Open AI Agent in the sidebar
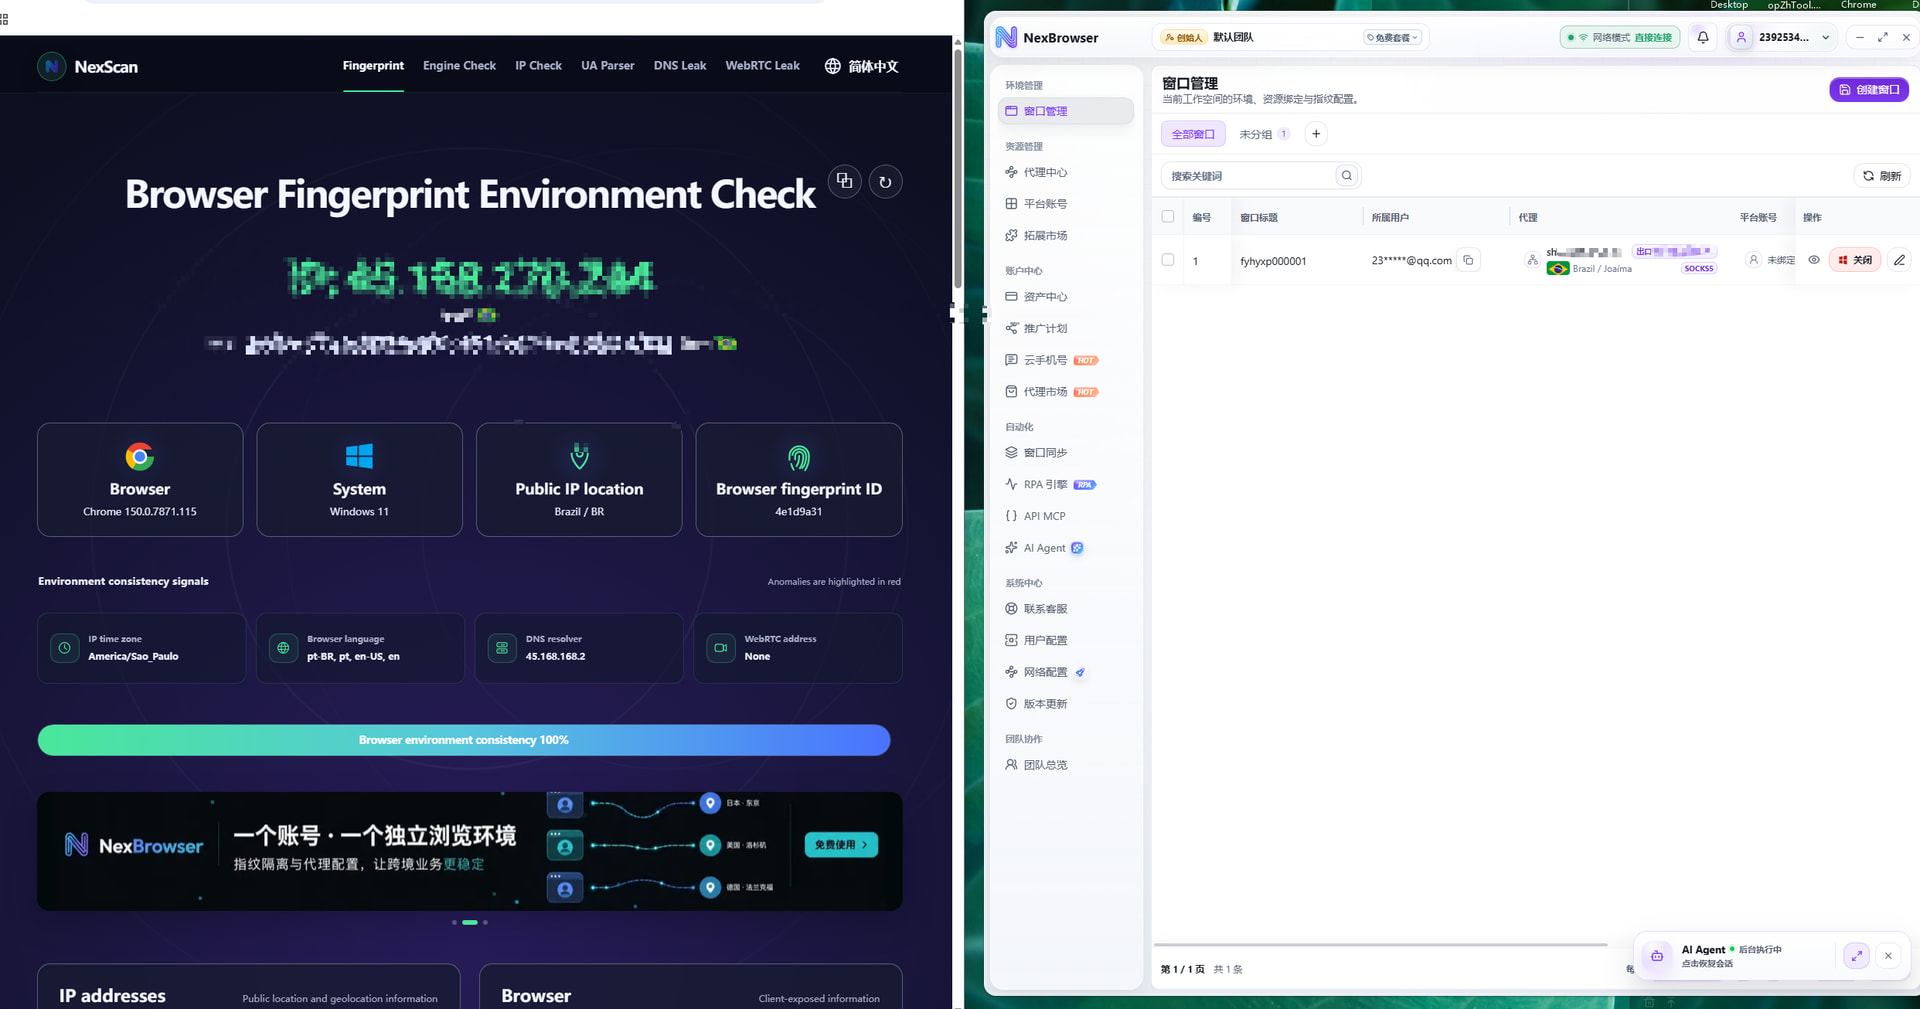1920x1009 pixels. pyautogui.click(x=1066, y=548)
